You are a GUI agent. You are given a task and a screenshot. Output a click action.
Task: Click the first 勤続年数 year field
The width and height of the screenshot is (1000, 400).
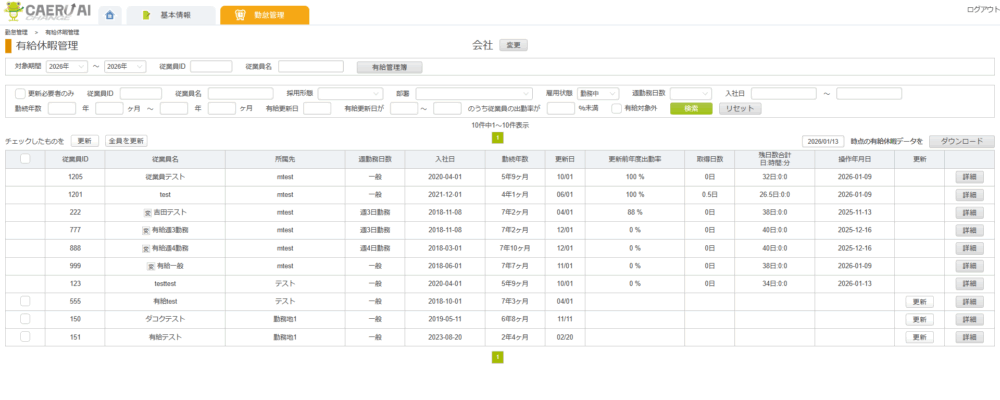62,108
